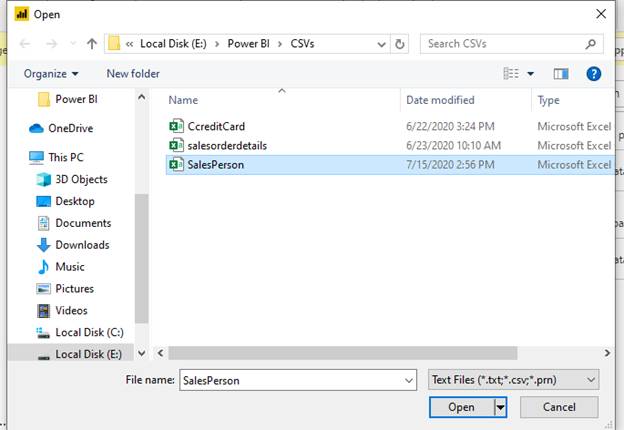624x430 pixels.
Task: Open Power BI folder in navigation pane
Action: click(76, 99)
